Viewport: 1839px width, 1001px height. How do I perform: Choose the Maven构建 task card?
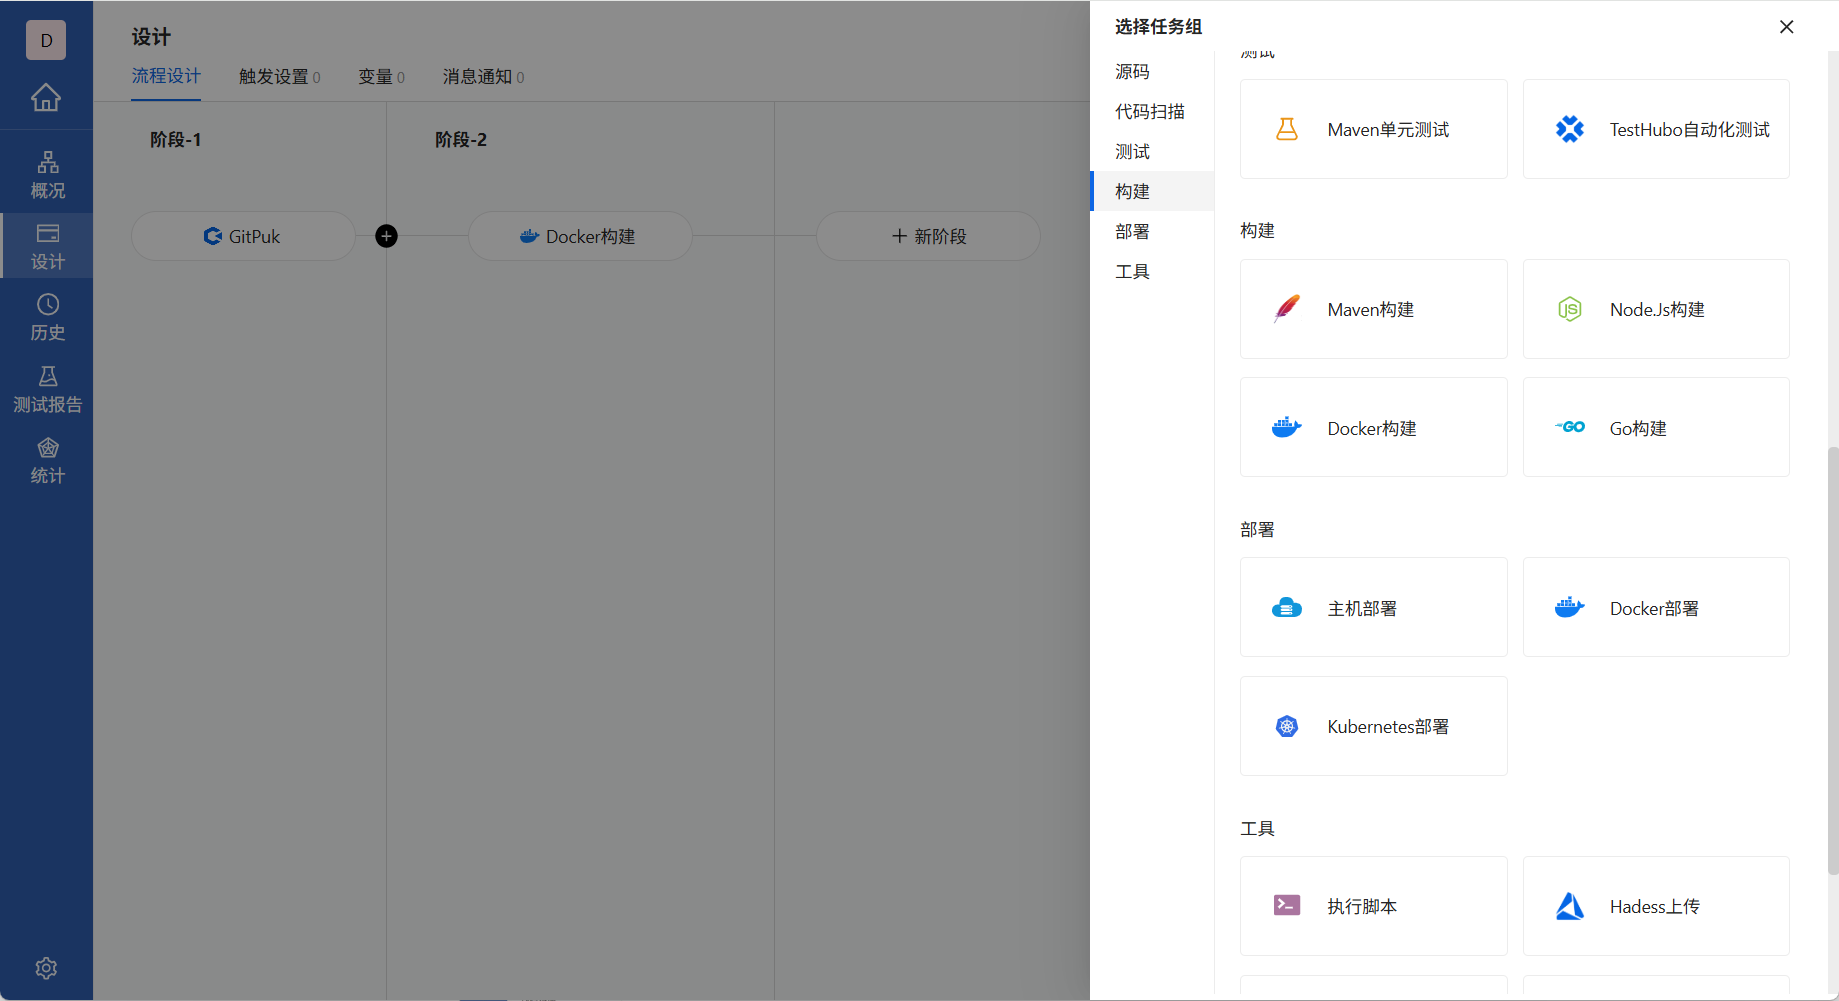click(x=1374, y=309)
